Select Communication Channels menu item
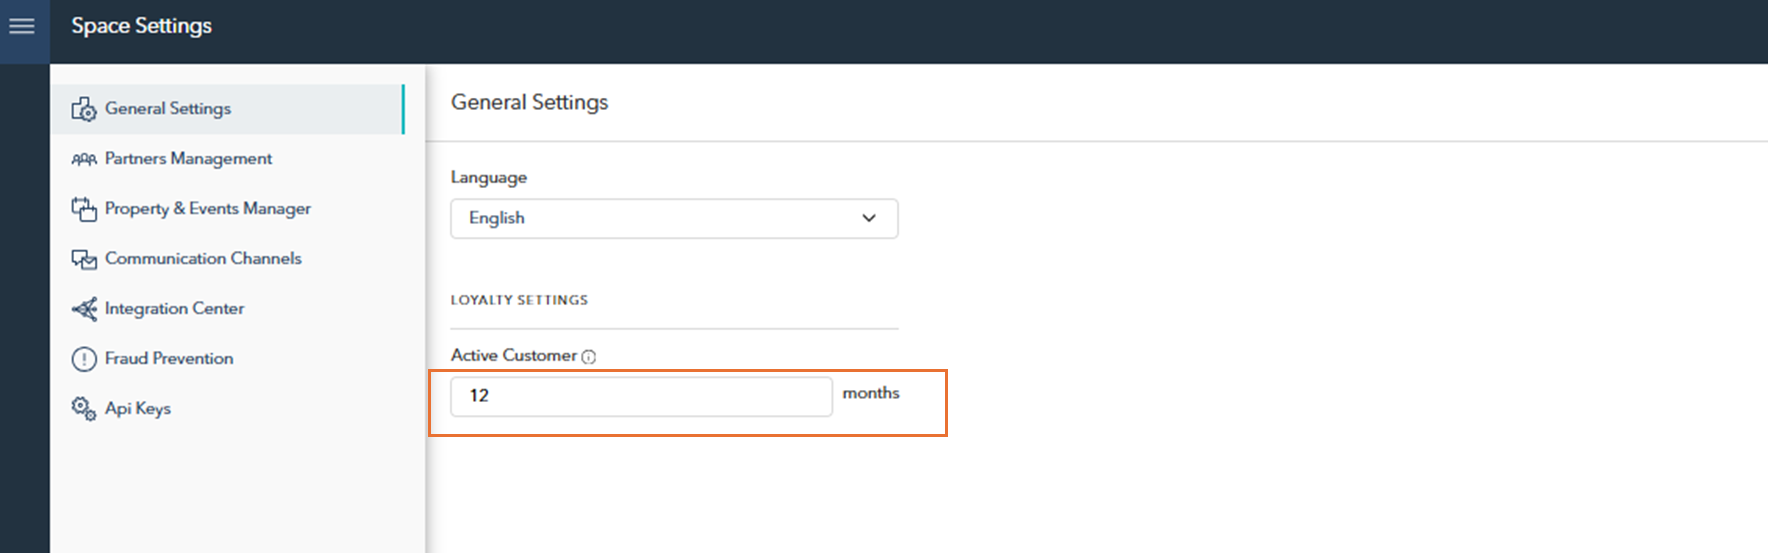1768x553 pixels. [x=228, y=259]
